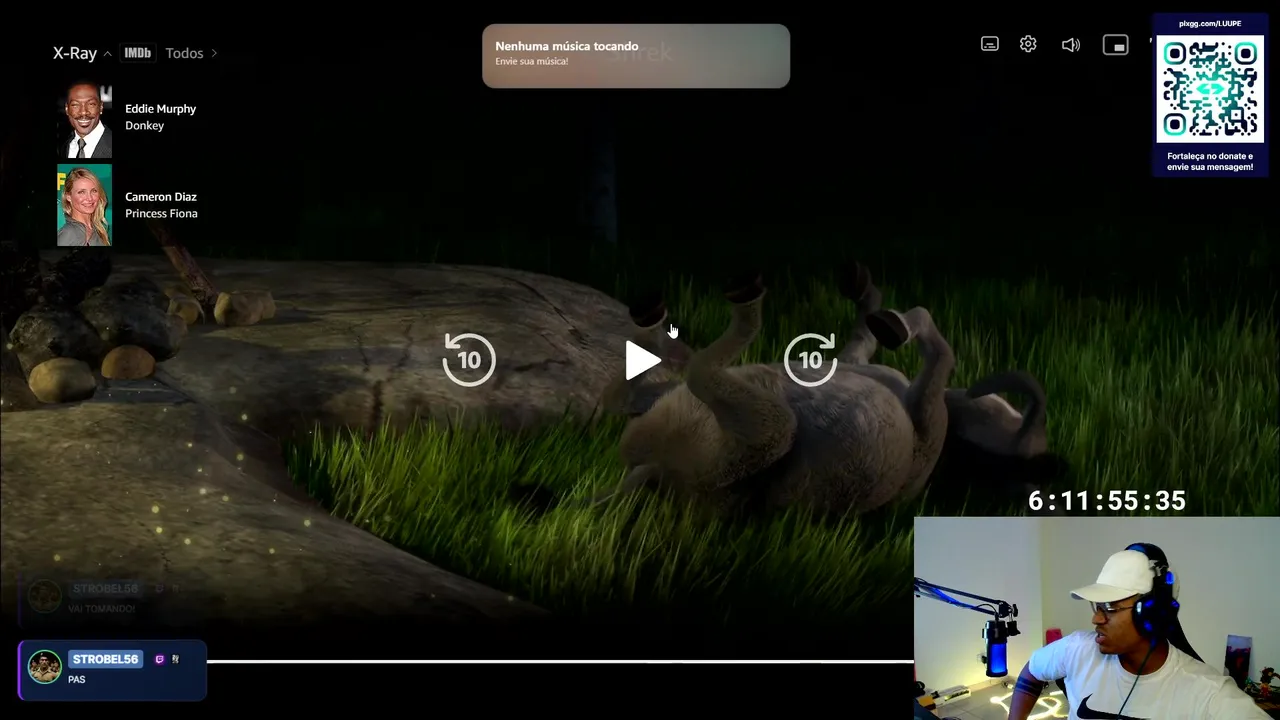Click the 'Envie sua música!' text

pyautogui.click(x=531, y=62)
